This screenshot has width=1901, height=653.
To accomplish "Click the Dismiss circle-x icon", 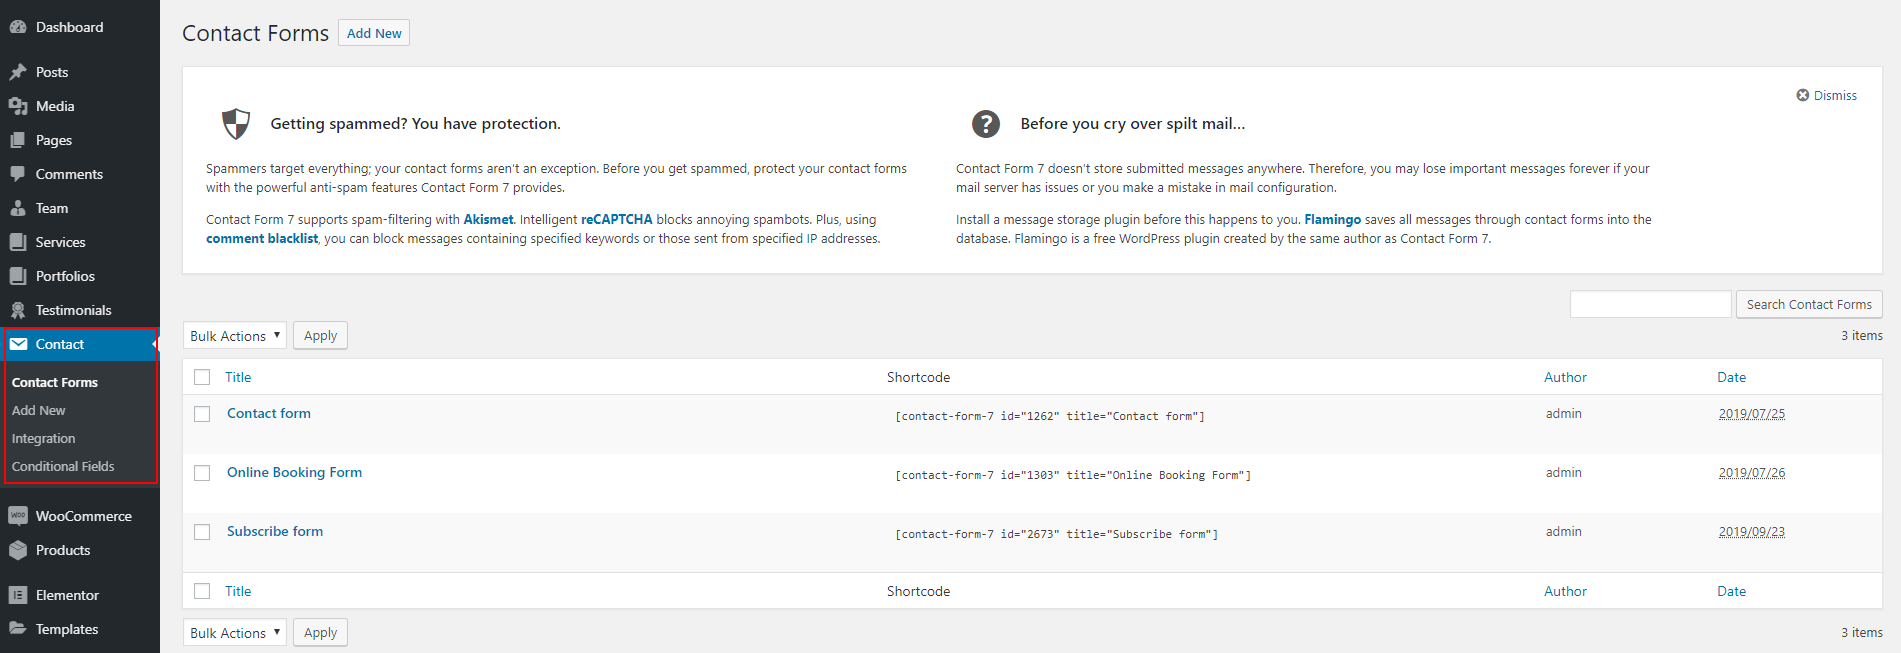I will click(x=1803, y=95).
